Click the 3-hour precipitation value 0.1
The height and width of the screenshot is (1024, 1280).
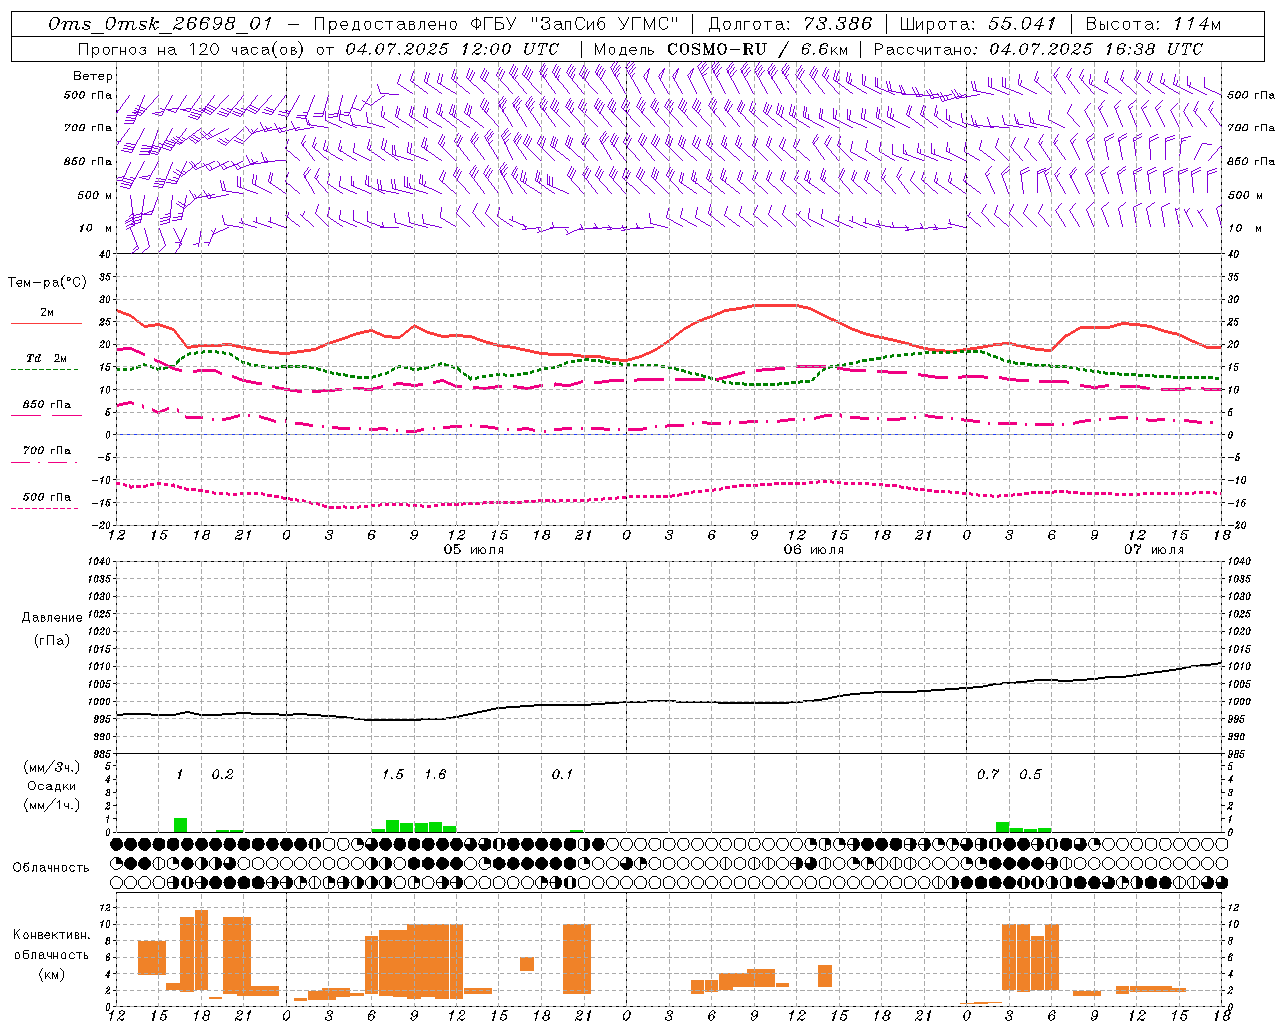(562, 775)
